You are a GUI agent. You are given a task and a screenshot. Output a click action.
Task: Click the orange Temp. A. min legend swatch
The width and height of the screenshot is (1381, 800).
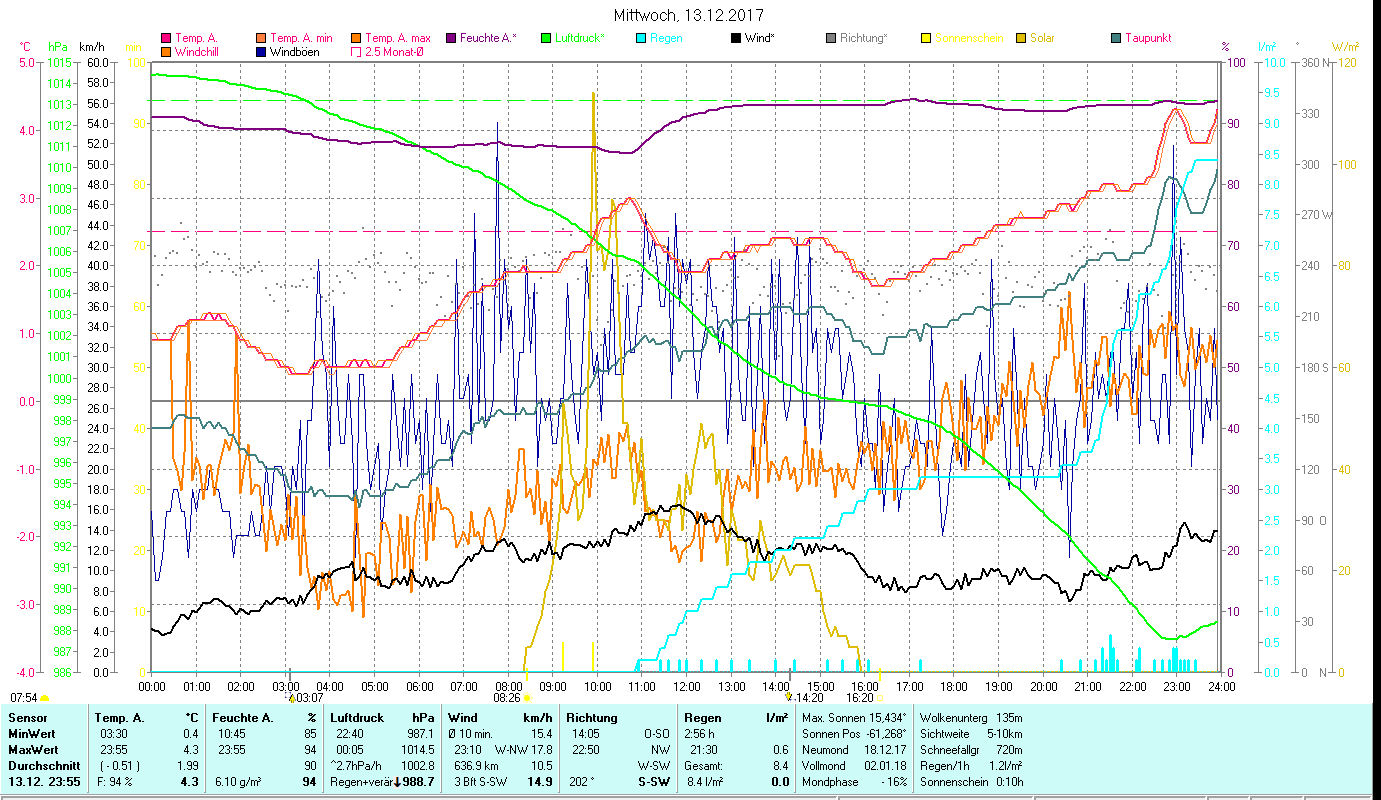pos(260,38)
